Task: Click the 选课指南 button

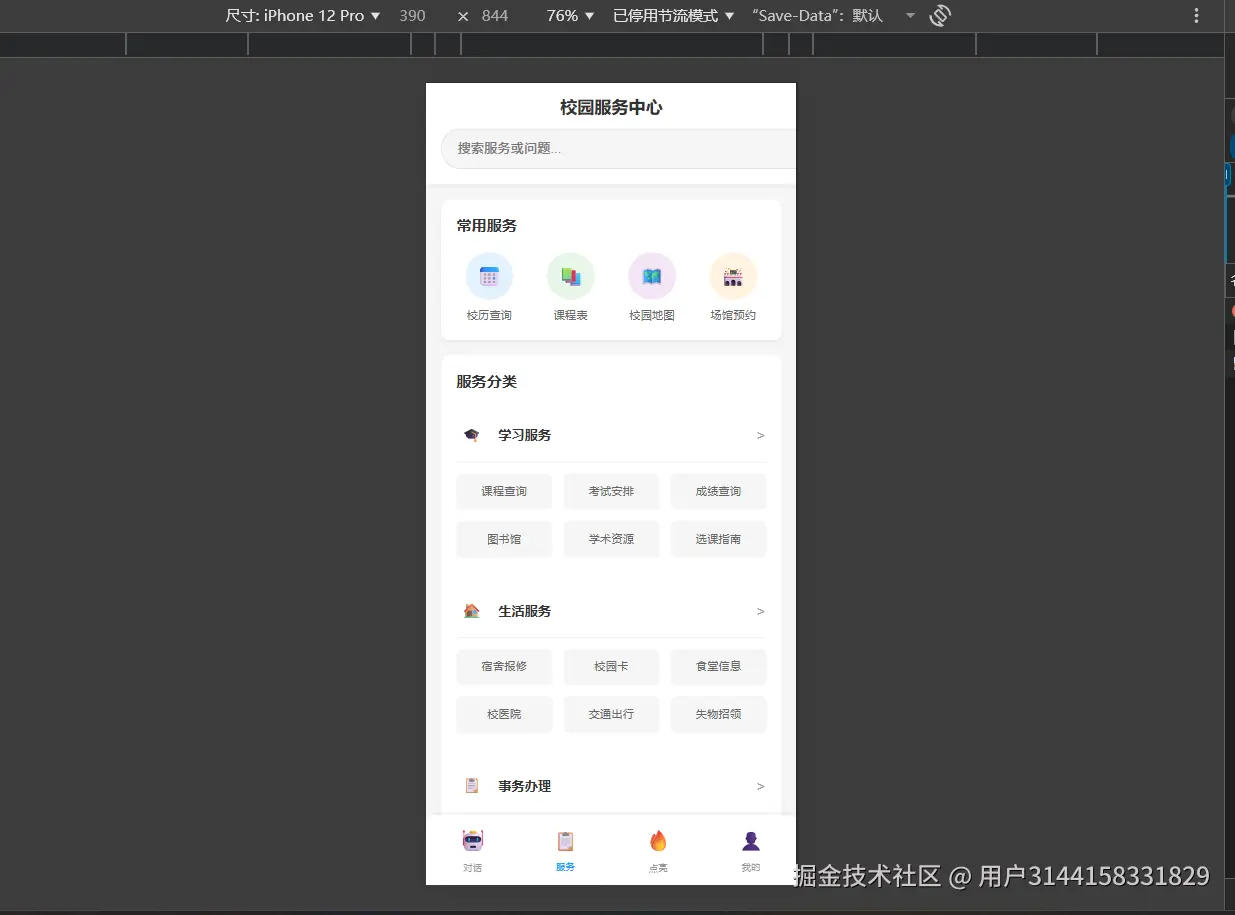Action: pyautogui.click(x=718, y=539)
